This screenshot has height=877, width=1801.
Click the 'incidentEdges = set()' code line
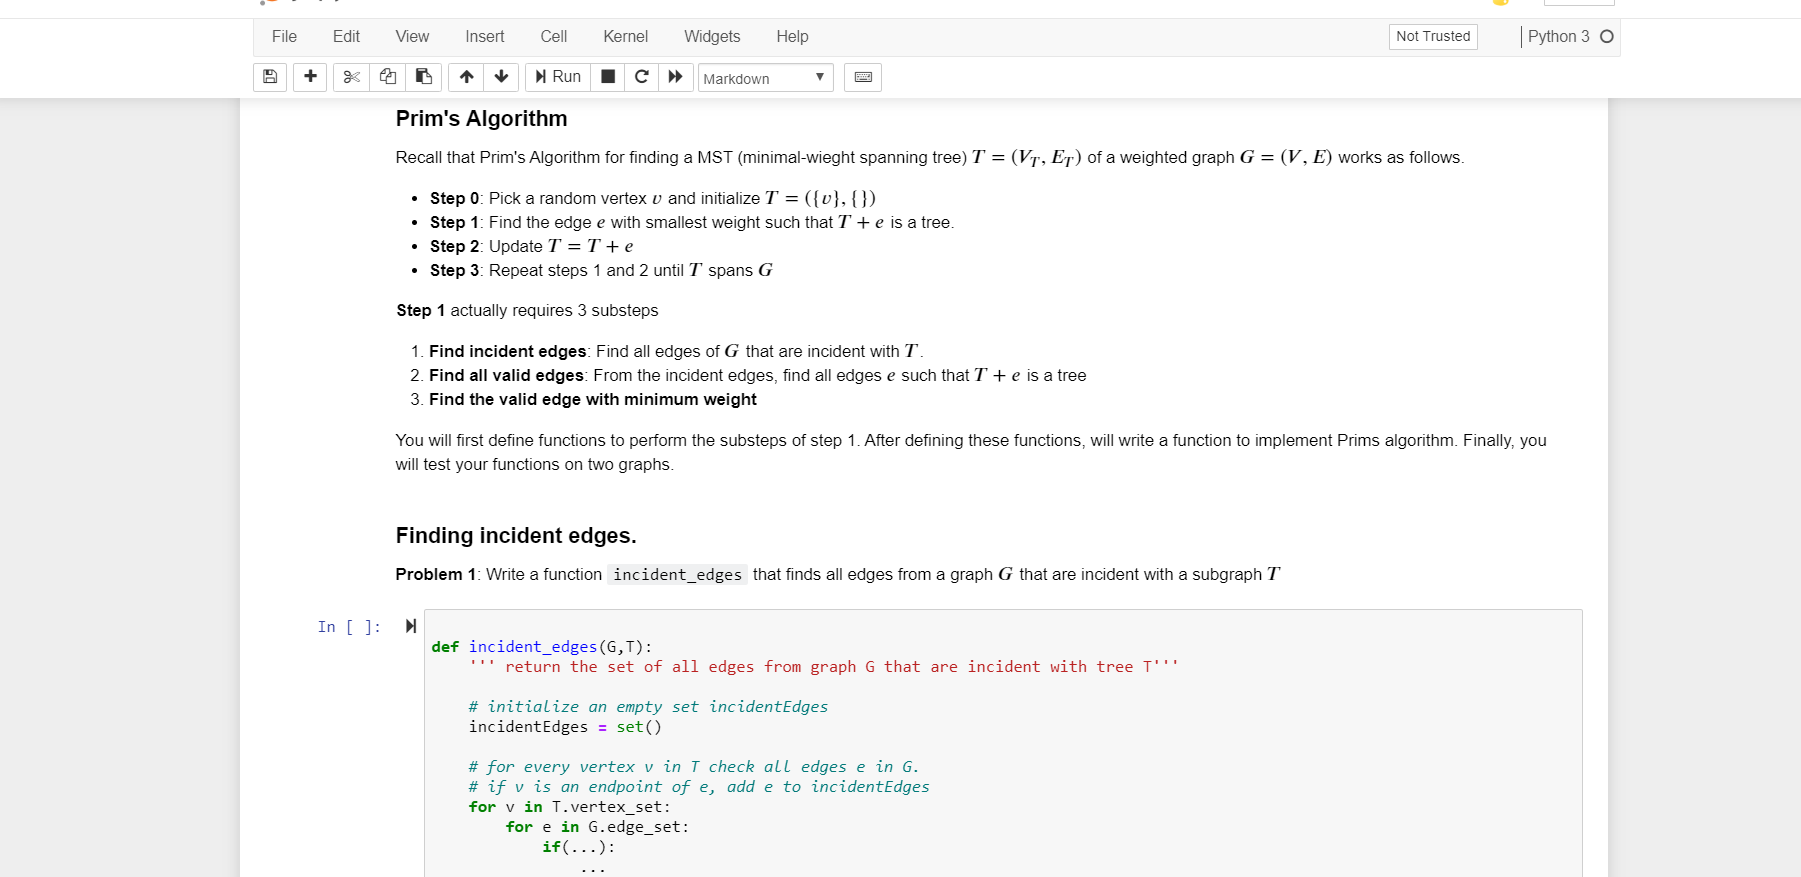(565, 727)
